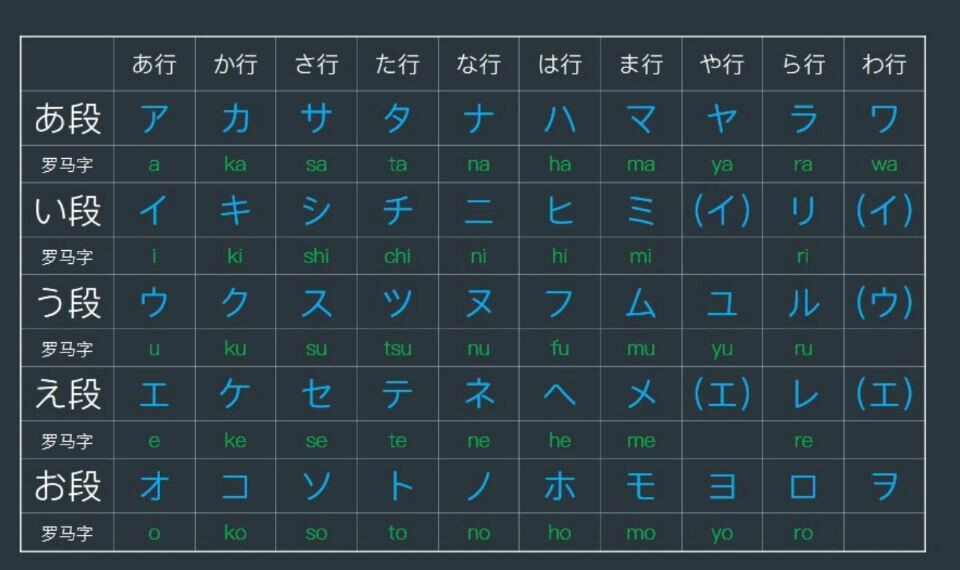Select the katakana ツ cell
960x570 pixels.
397,303
